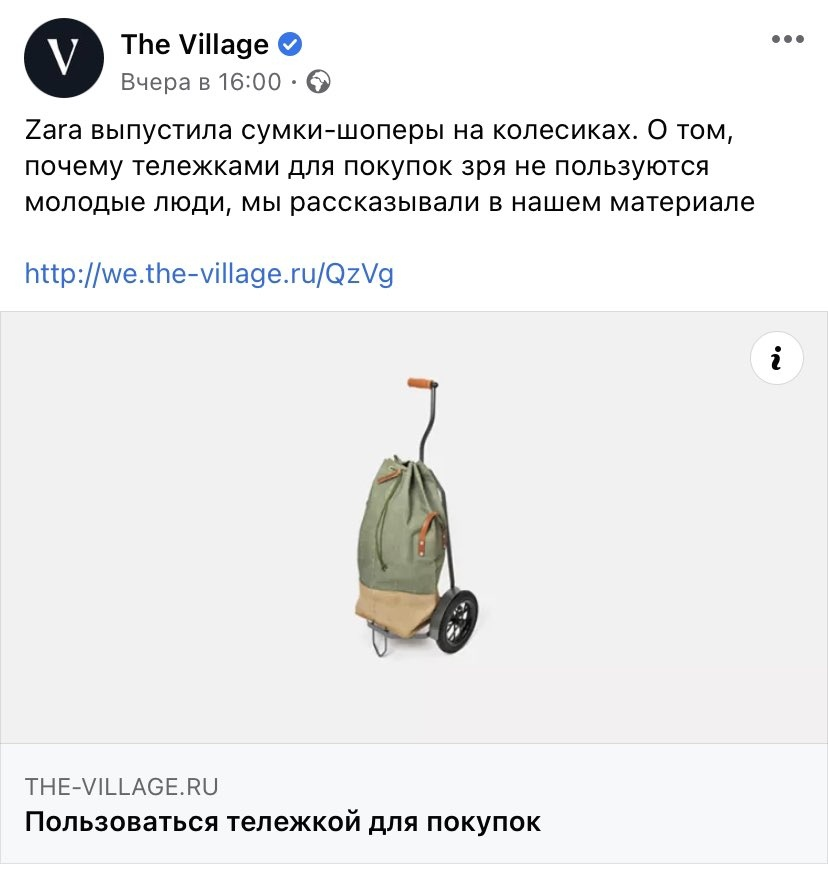Click the blue verified checkmark badge

tap(290, 44)
